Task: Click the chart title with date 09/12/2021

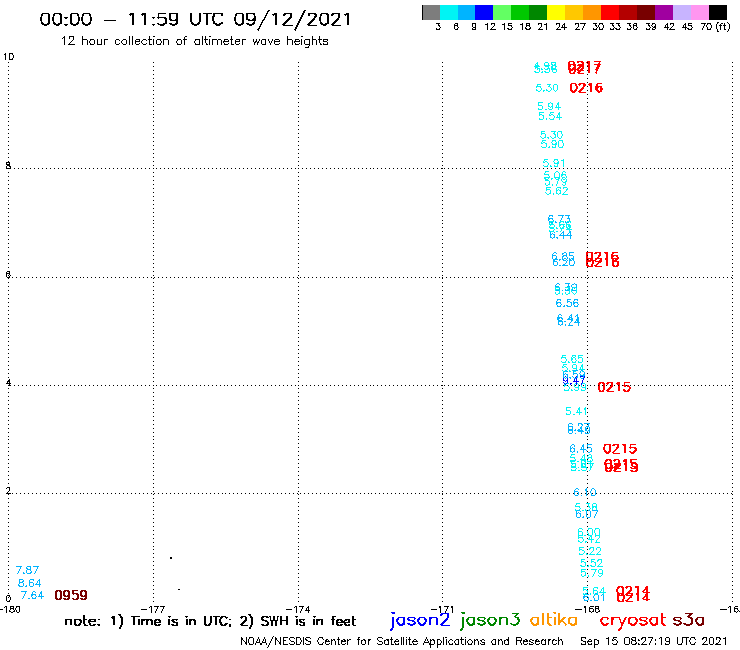Action: point(195,19)
